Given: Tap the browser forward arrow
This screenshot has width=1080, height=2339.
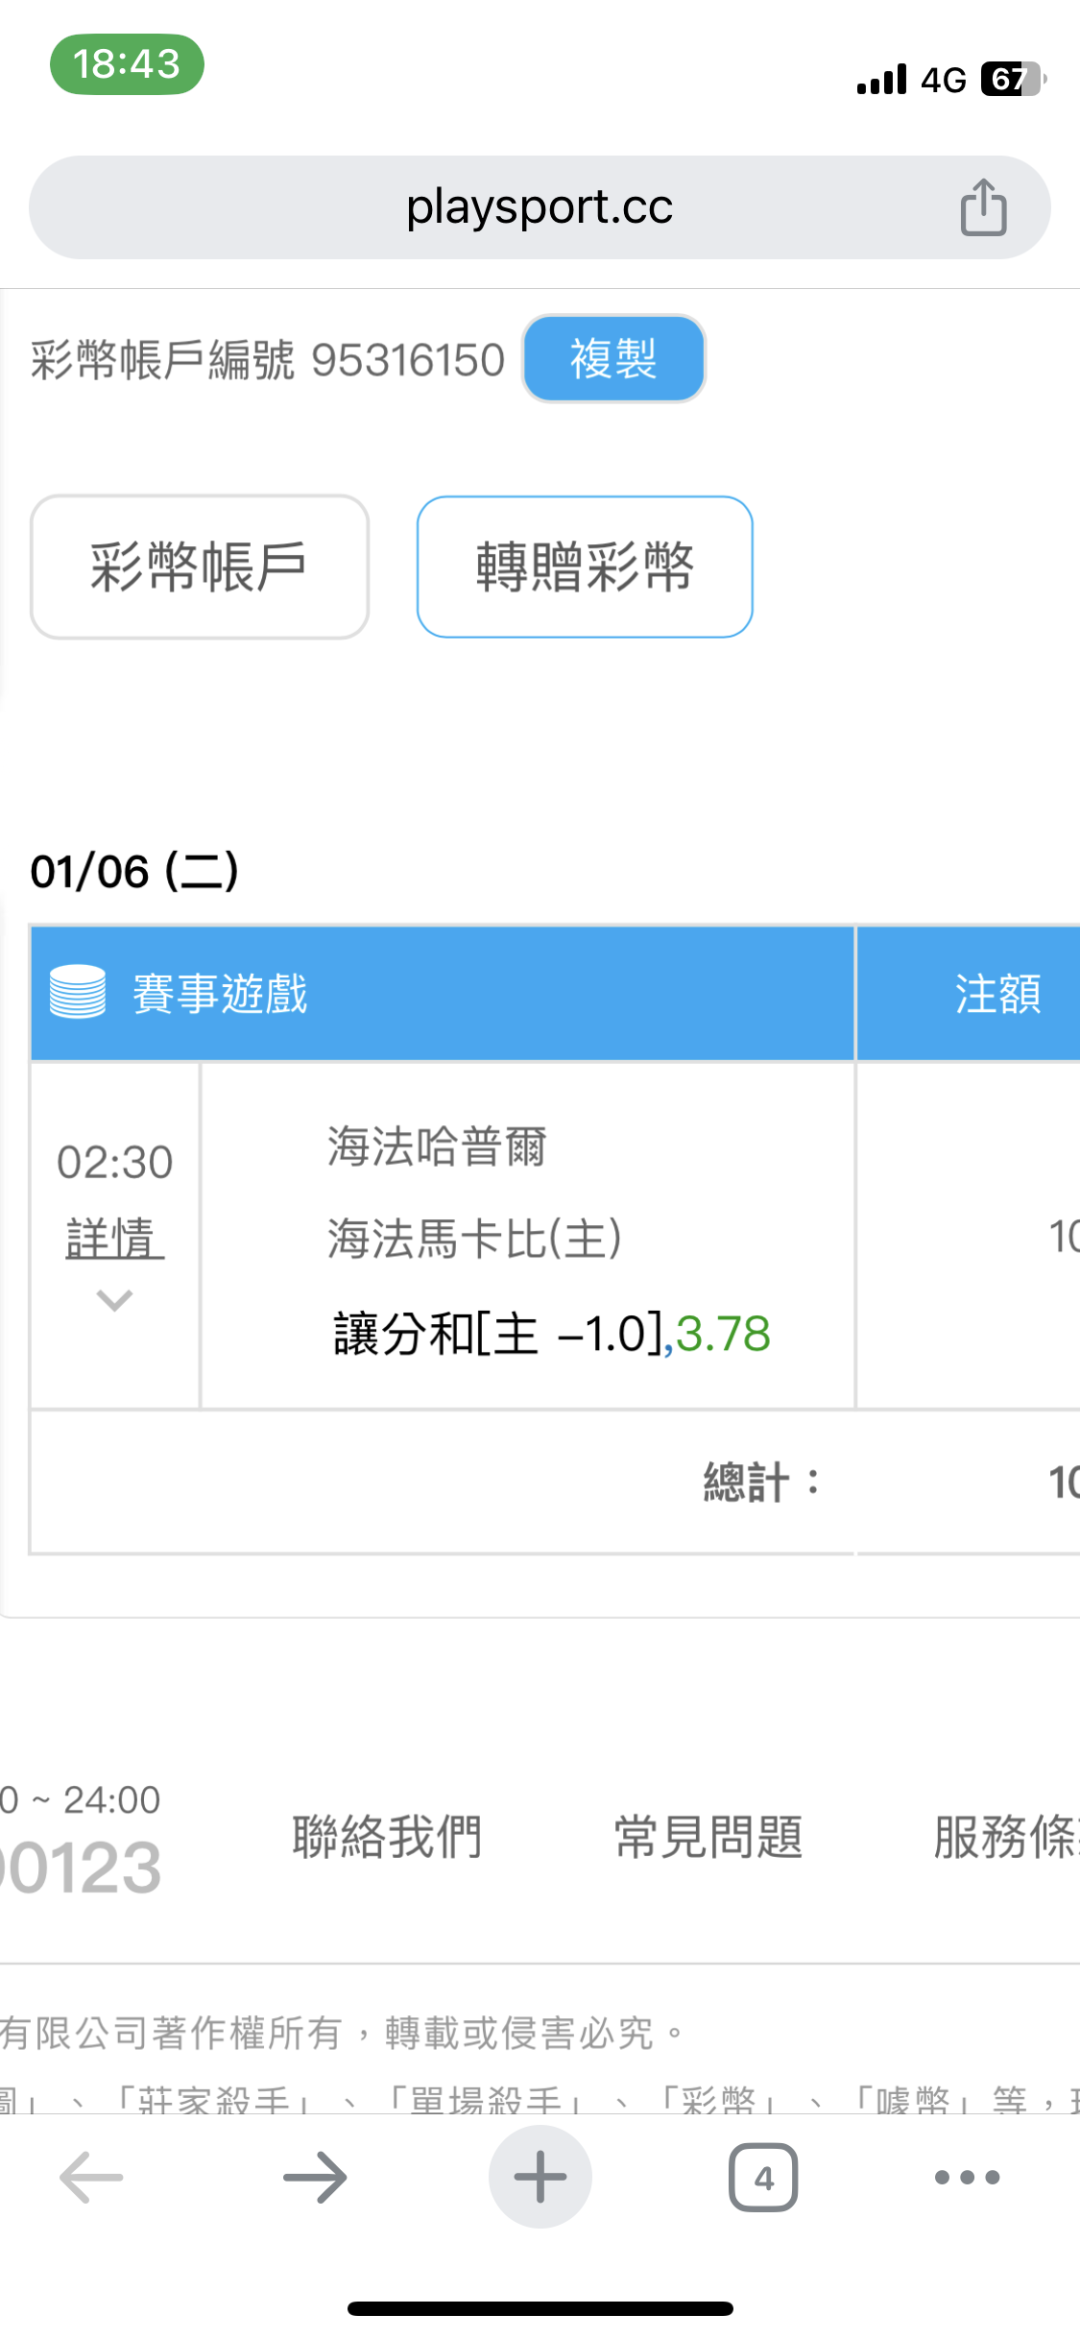Looking at the screenshot, I should (x=315, y=2177).
